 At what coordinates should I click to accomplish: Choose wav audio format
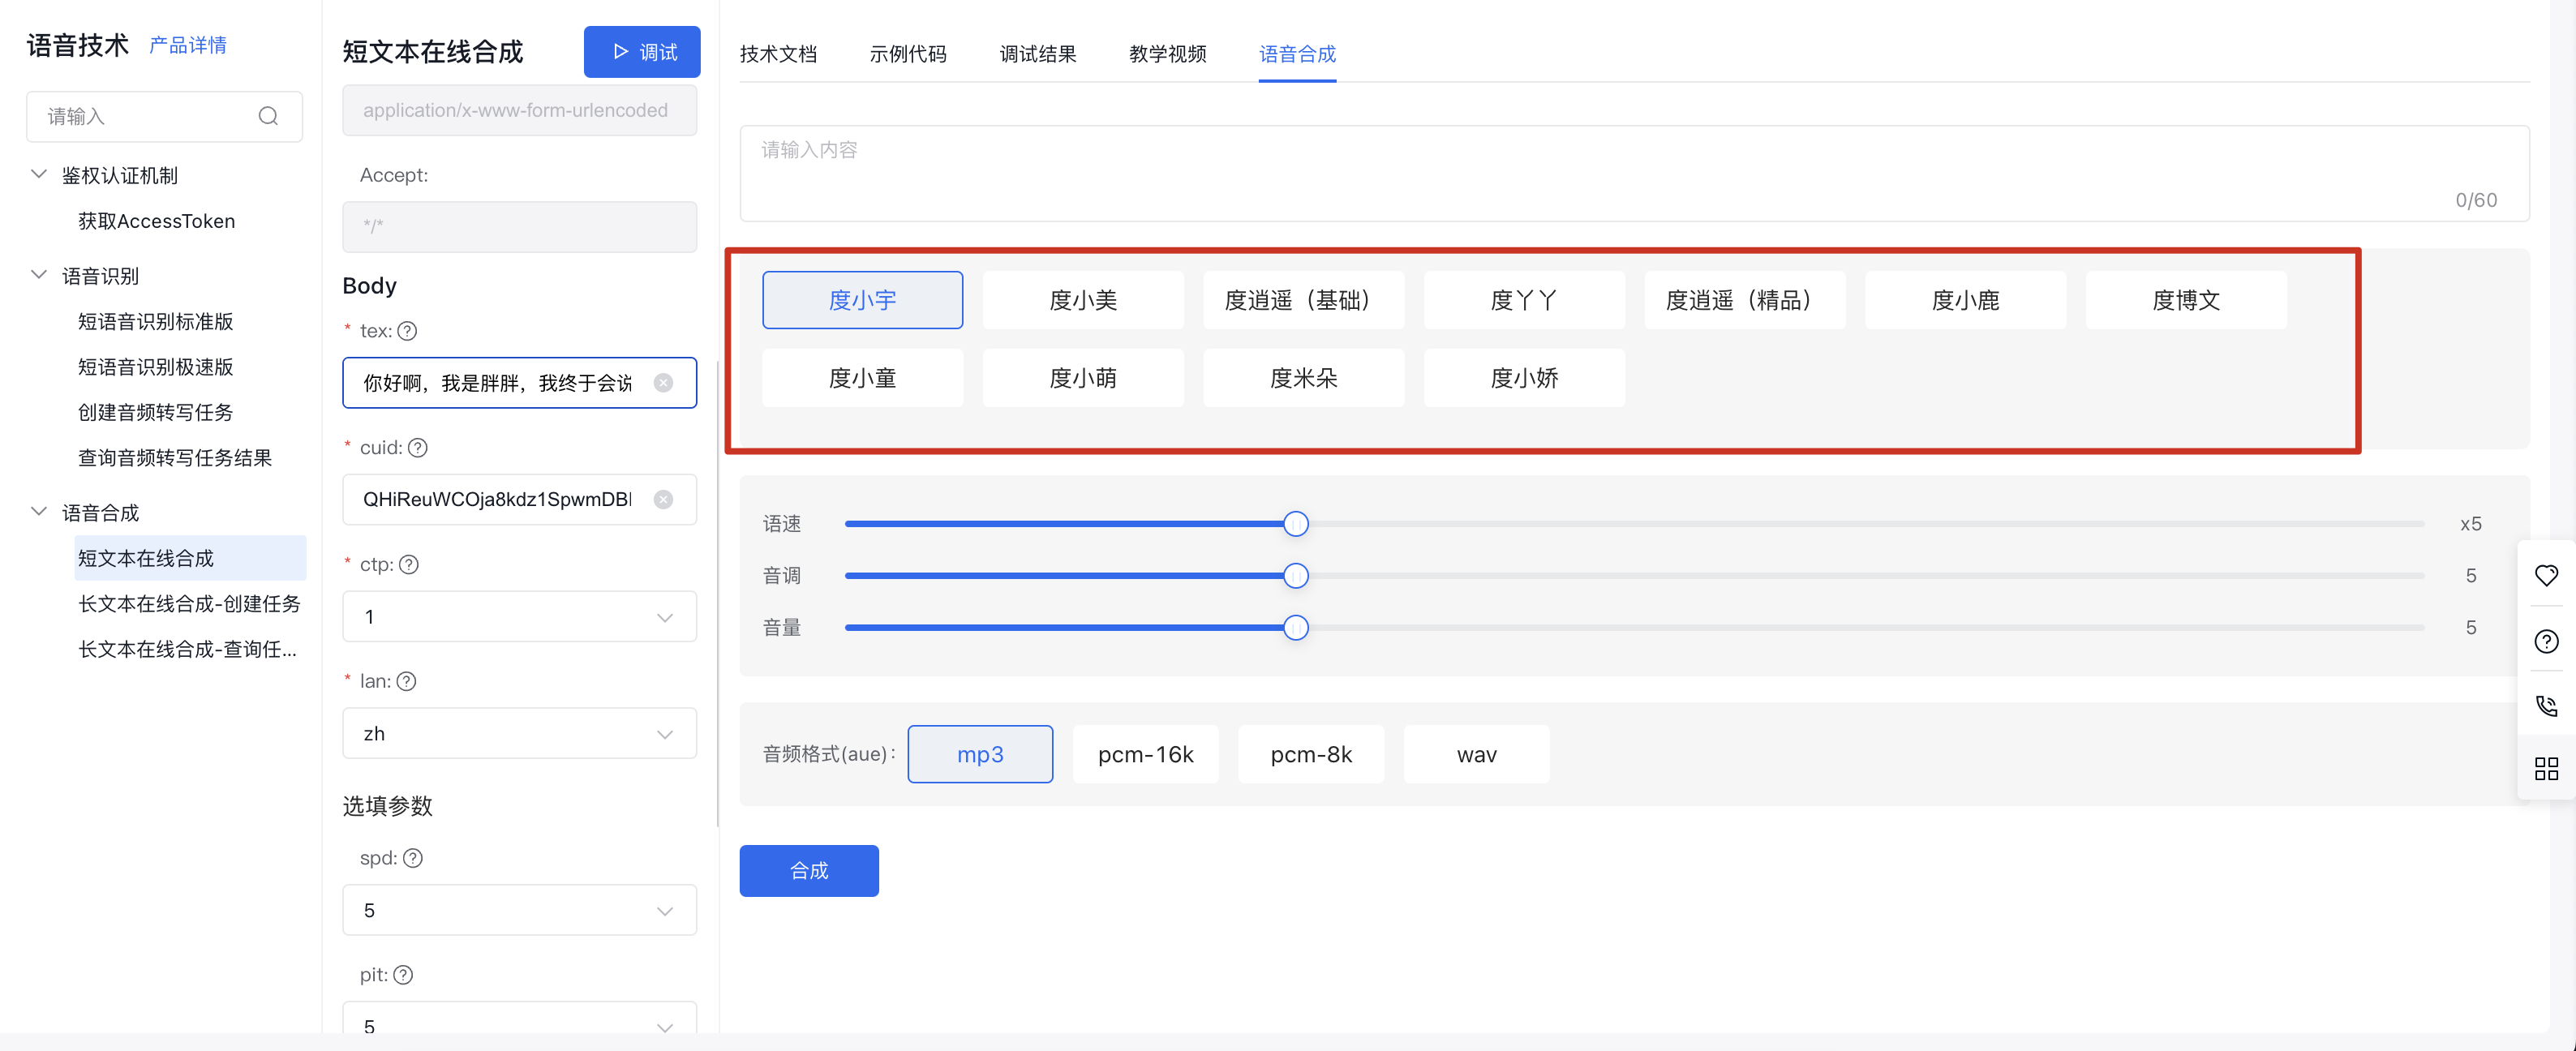coord(1476,754)
